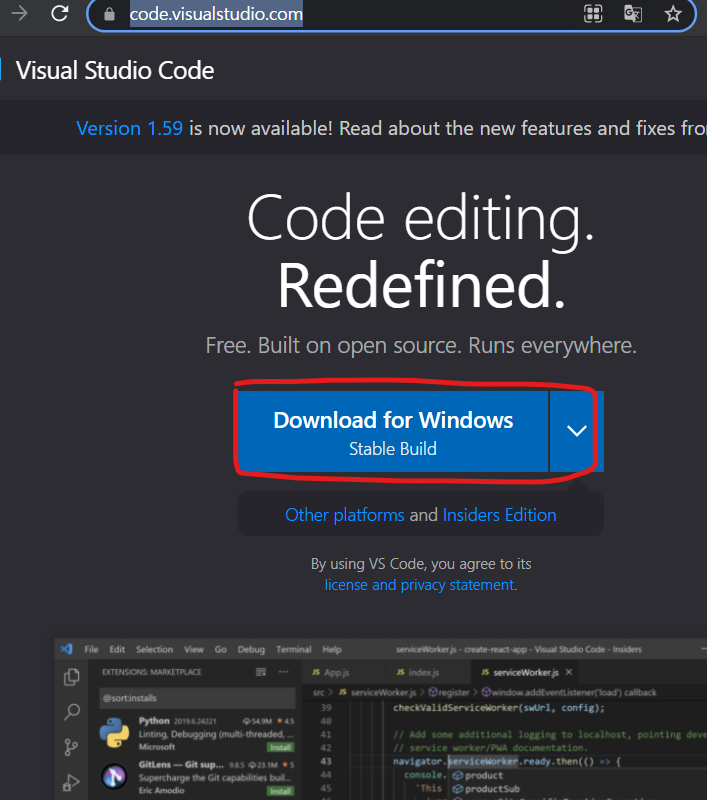
Task: Open View menu in the preview screenshot
Action: [193, 649]
